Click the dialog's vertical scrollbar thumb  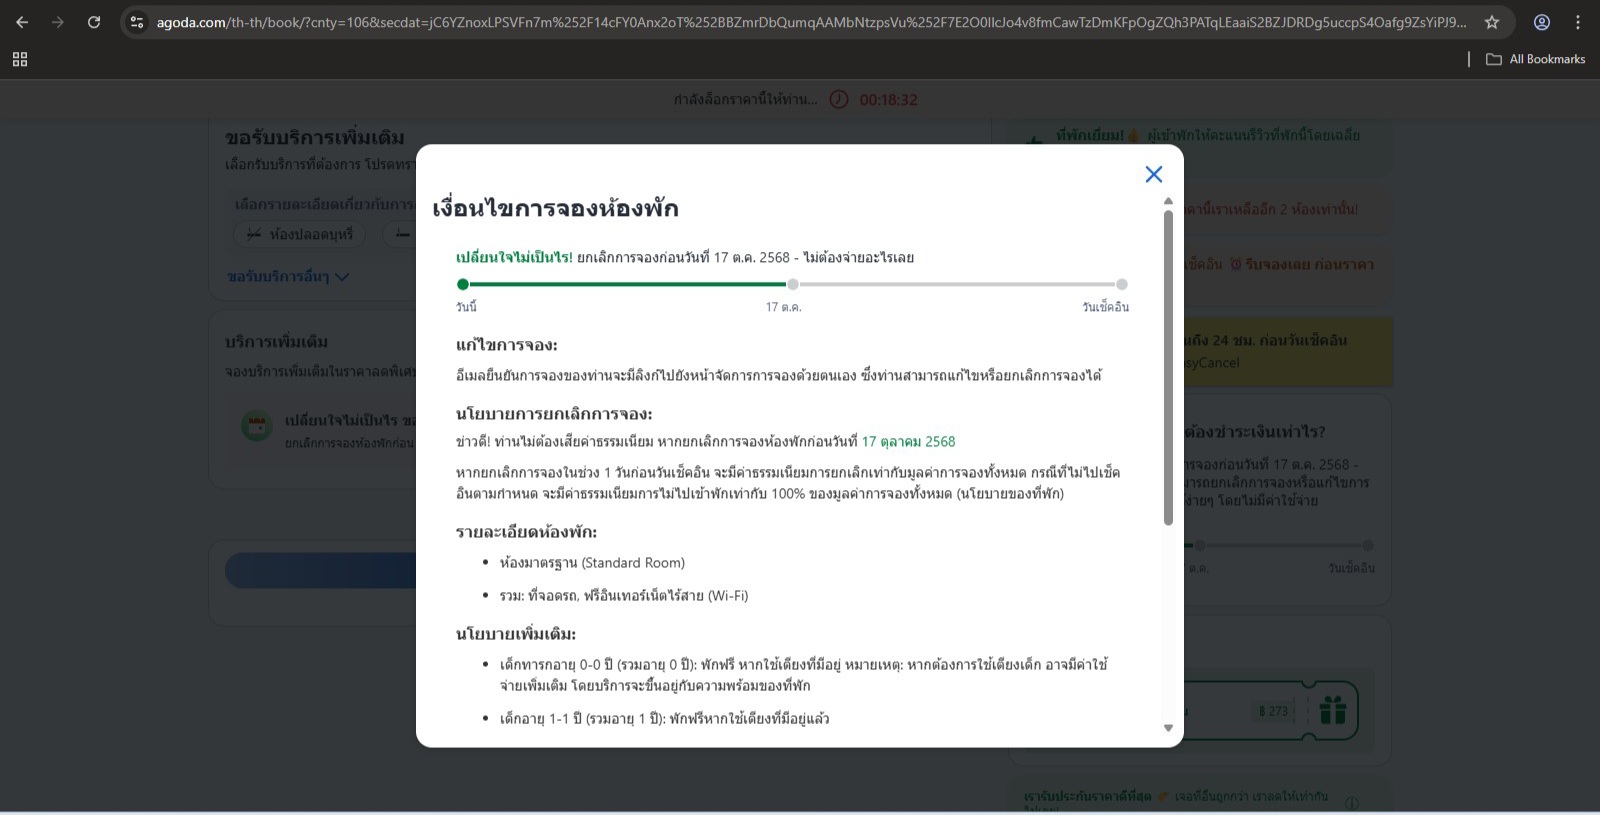pyautogui.click(x=1168, y=367)
